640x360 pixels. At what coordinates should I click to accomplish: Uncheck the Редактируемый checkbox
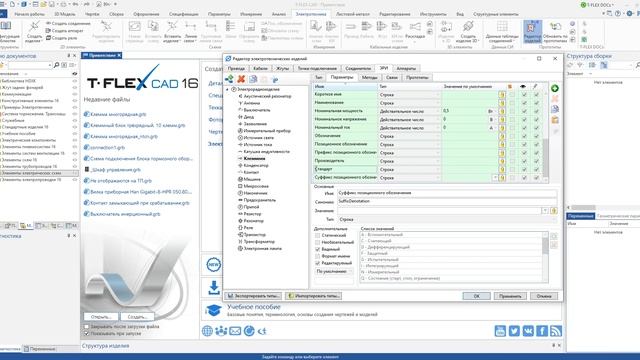click(x=318, y=263)
